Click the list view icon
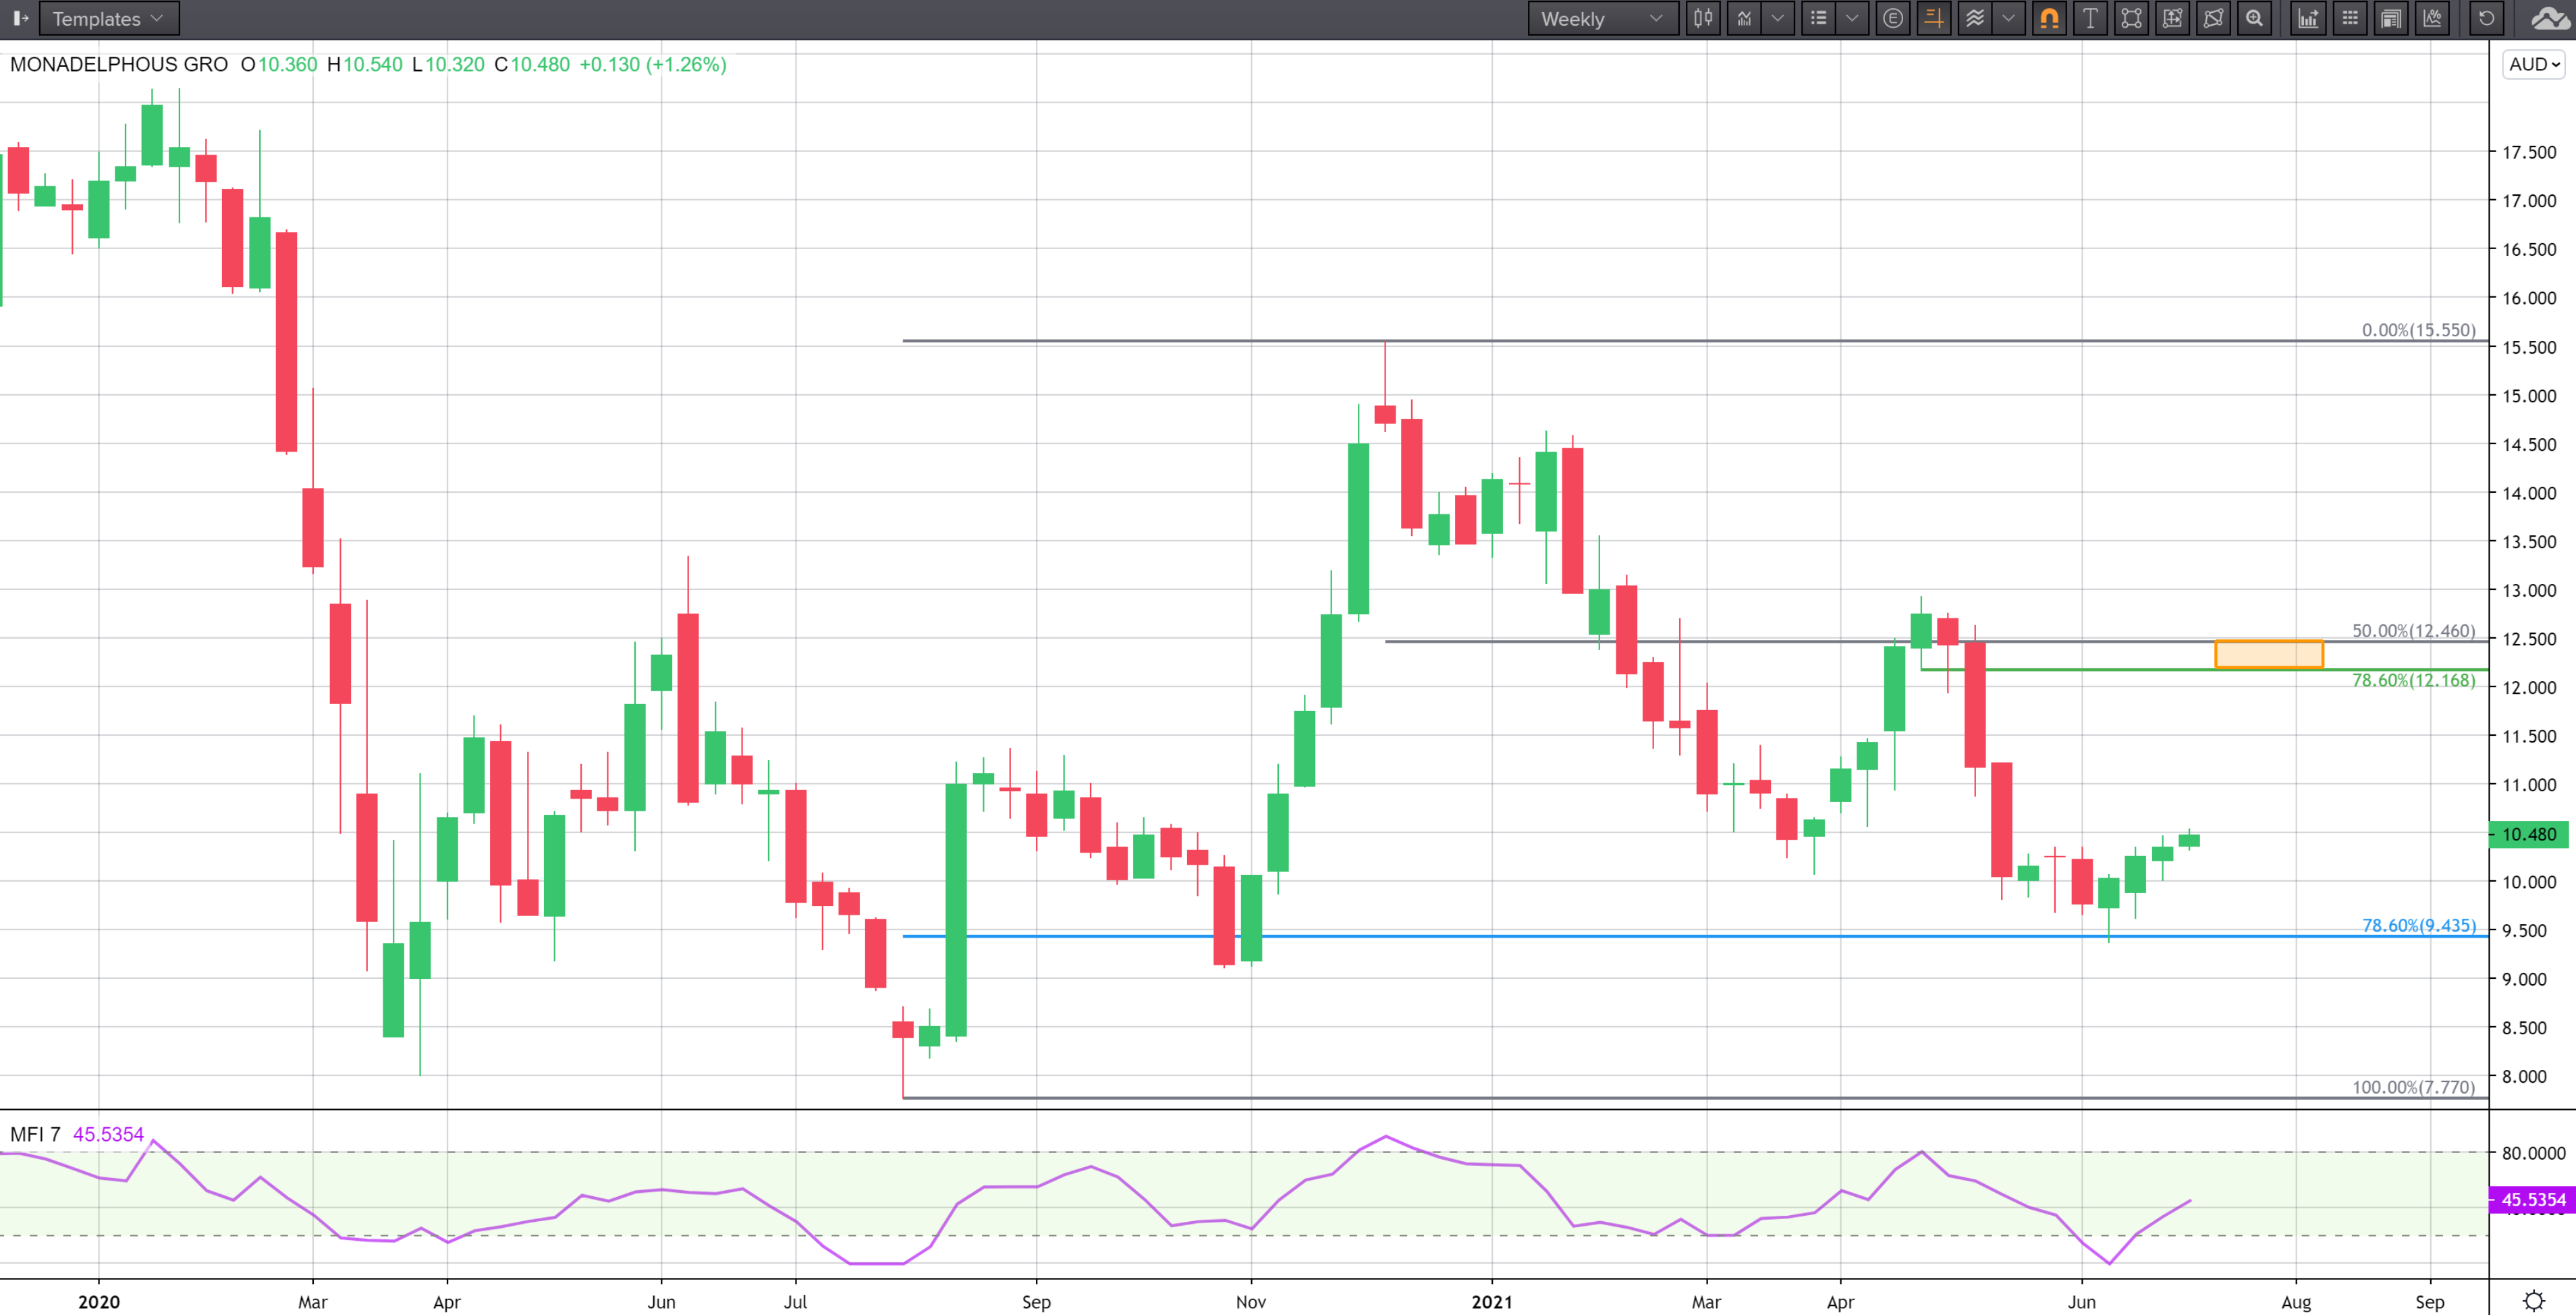The width and height of the screenshot is (2576, 1315). (x=1818, y=19)
